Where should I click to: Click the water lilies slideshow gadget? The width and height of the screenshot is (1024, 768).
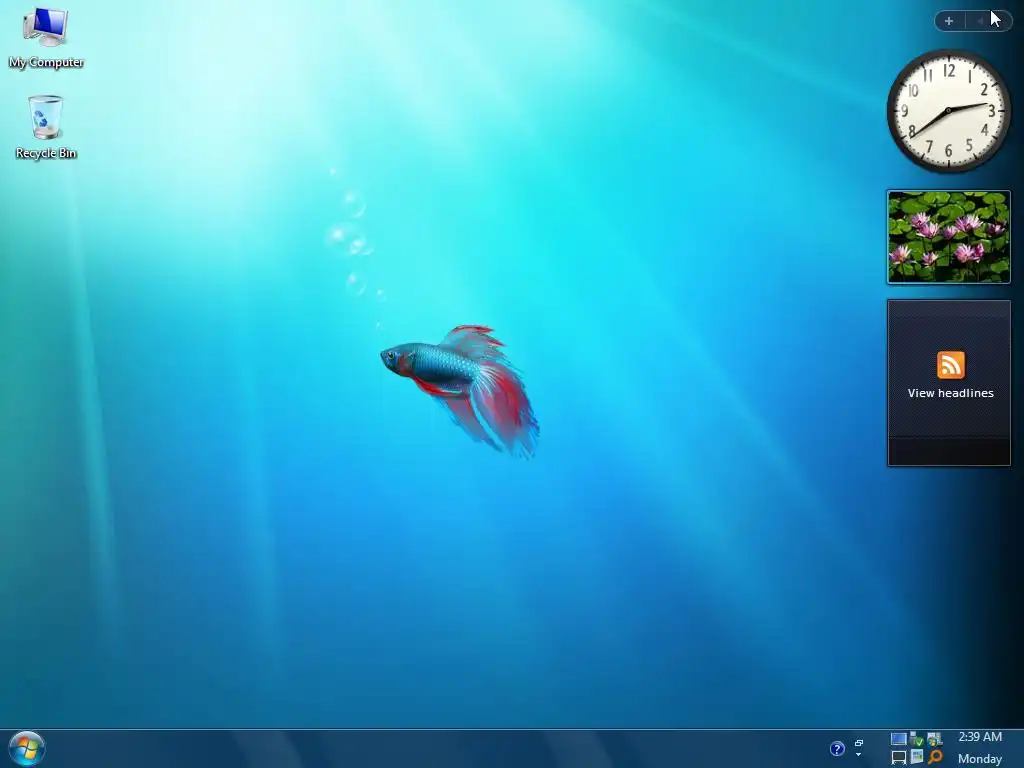click(x=948, y=237)
